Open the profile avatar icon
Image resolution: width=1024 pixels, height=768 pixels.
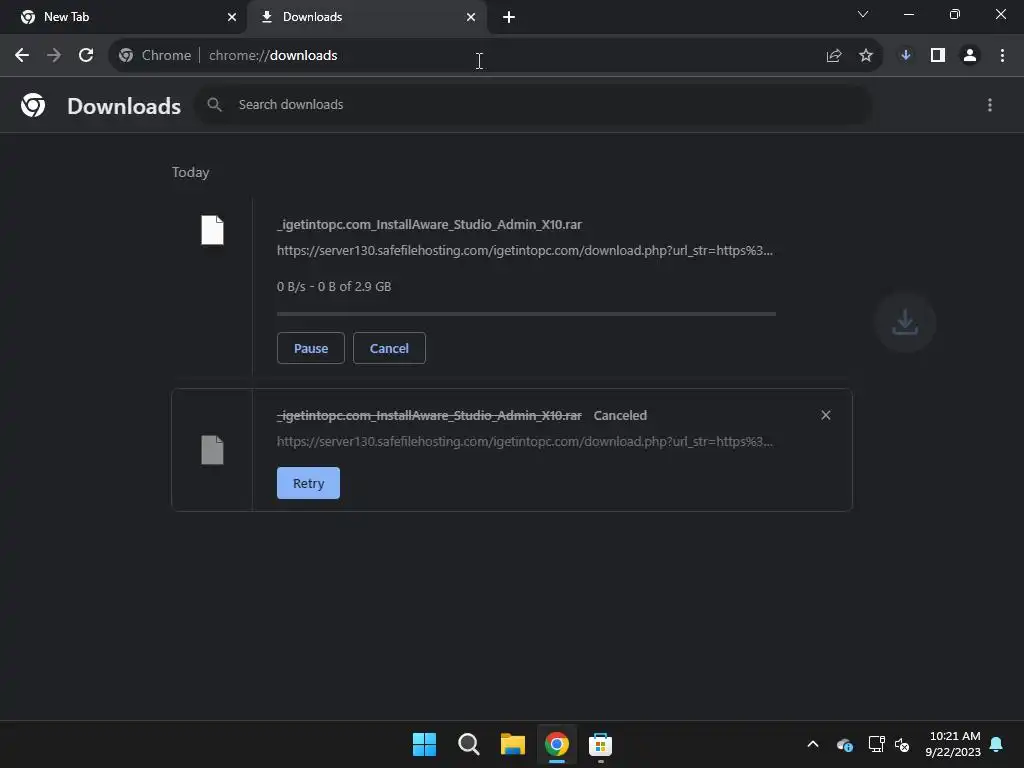970,56
